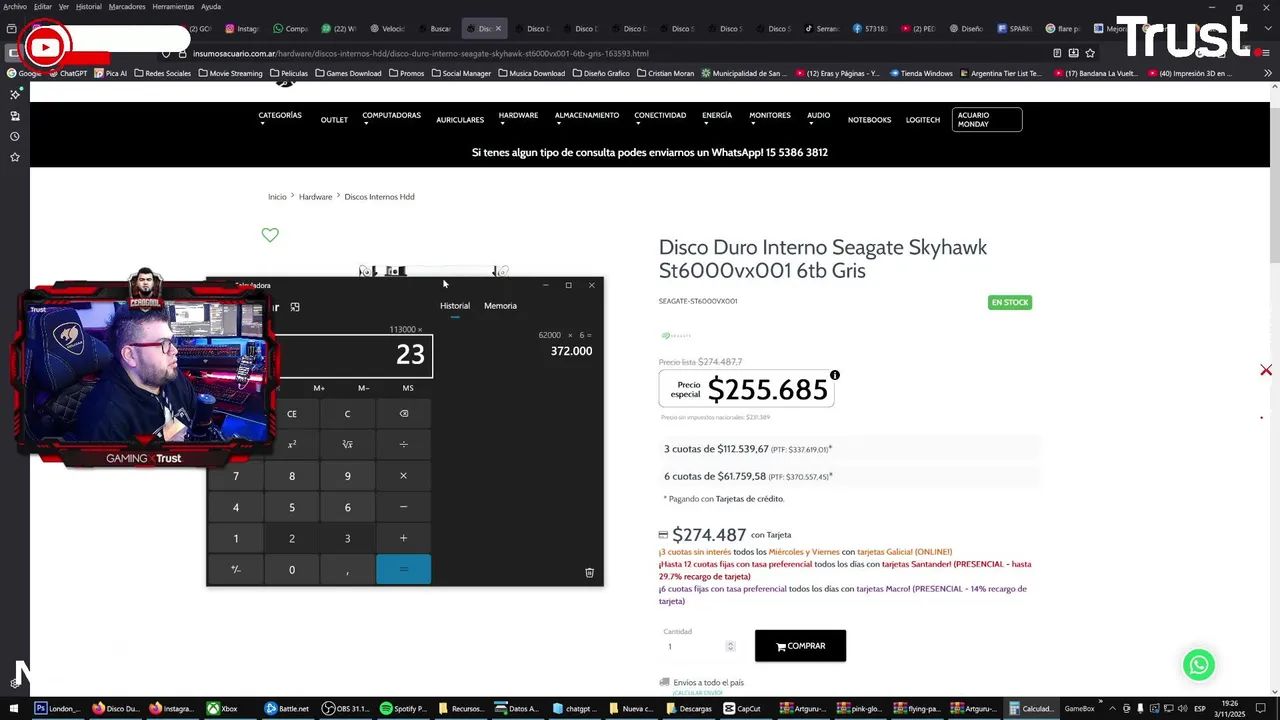This screenshot has height=720, width=1280.
Task: Switch to calculator Historial tab
Action: (455, 306)
